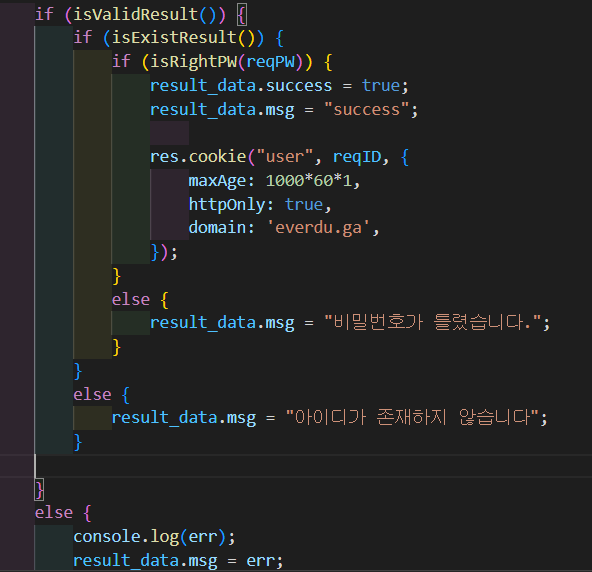The image size is (592, 572).
Task: Click the httpOnly option key
Action: (x=227, y=205)
